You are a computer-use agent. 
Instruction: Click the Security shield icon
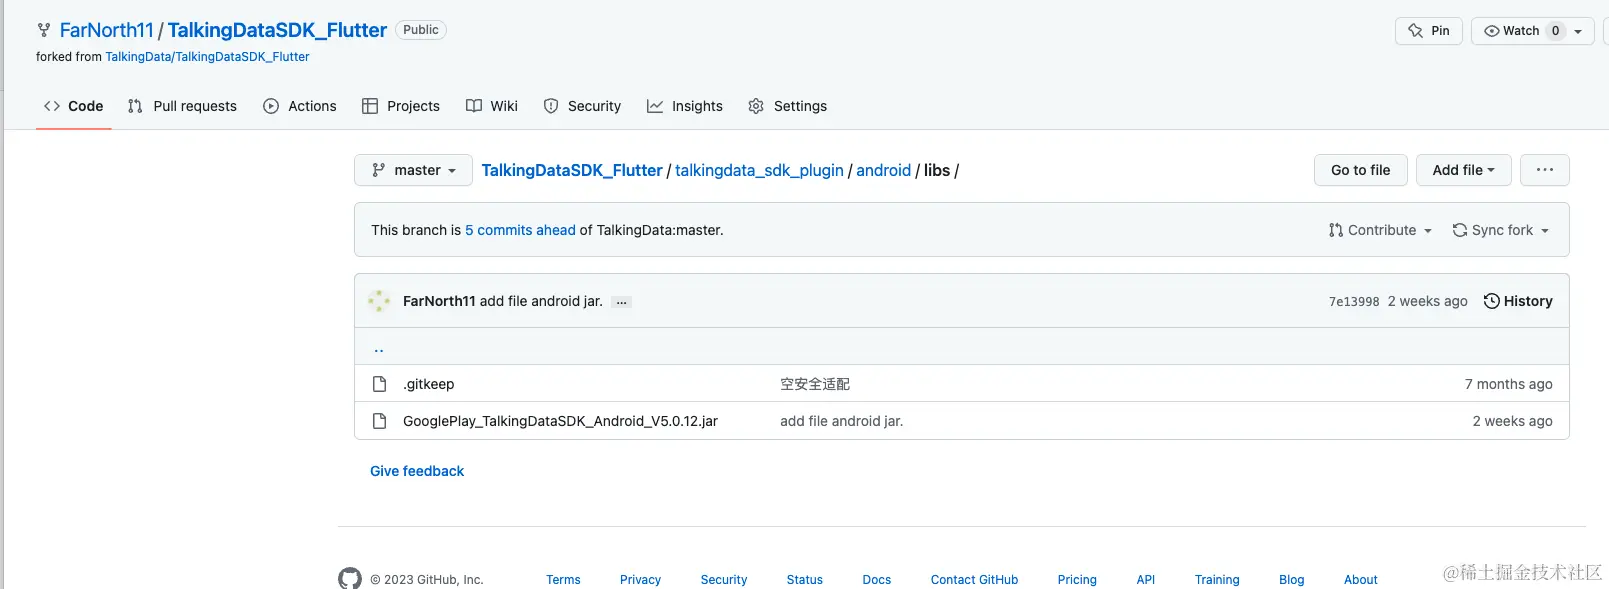[551, 106]
